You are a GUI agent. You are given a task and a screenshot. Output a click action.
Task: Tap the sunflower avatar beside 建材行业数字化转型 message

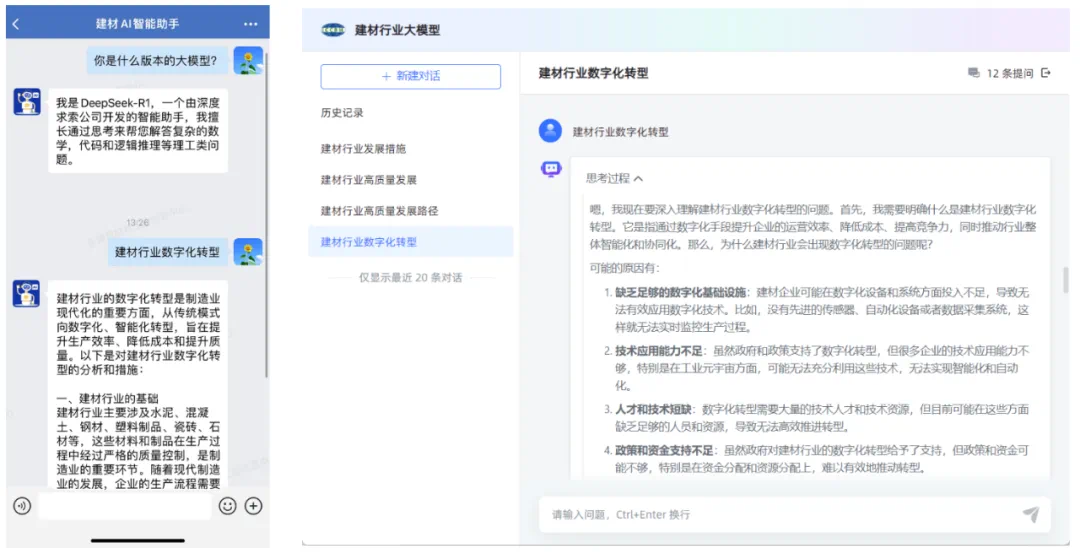point(248,252)
